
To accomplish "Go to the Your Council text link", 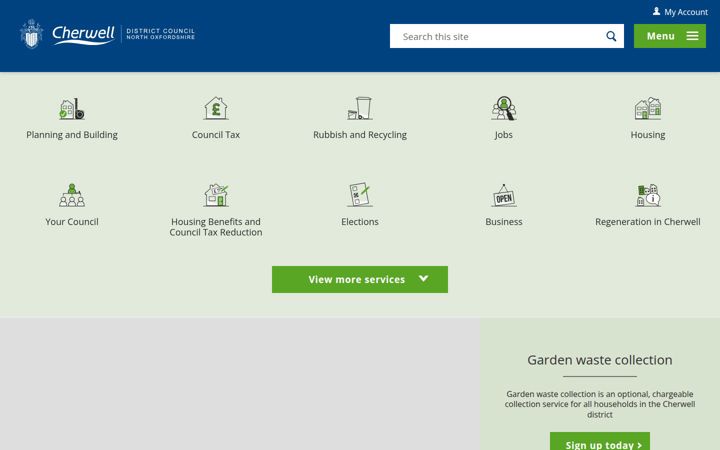I will click(72, 221).
